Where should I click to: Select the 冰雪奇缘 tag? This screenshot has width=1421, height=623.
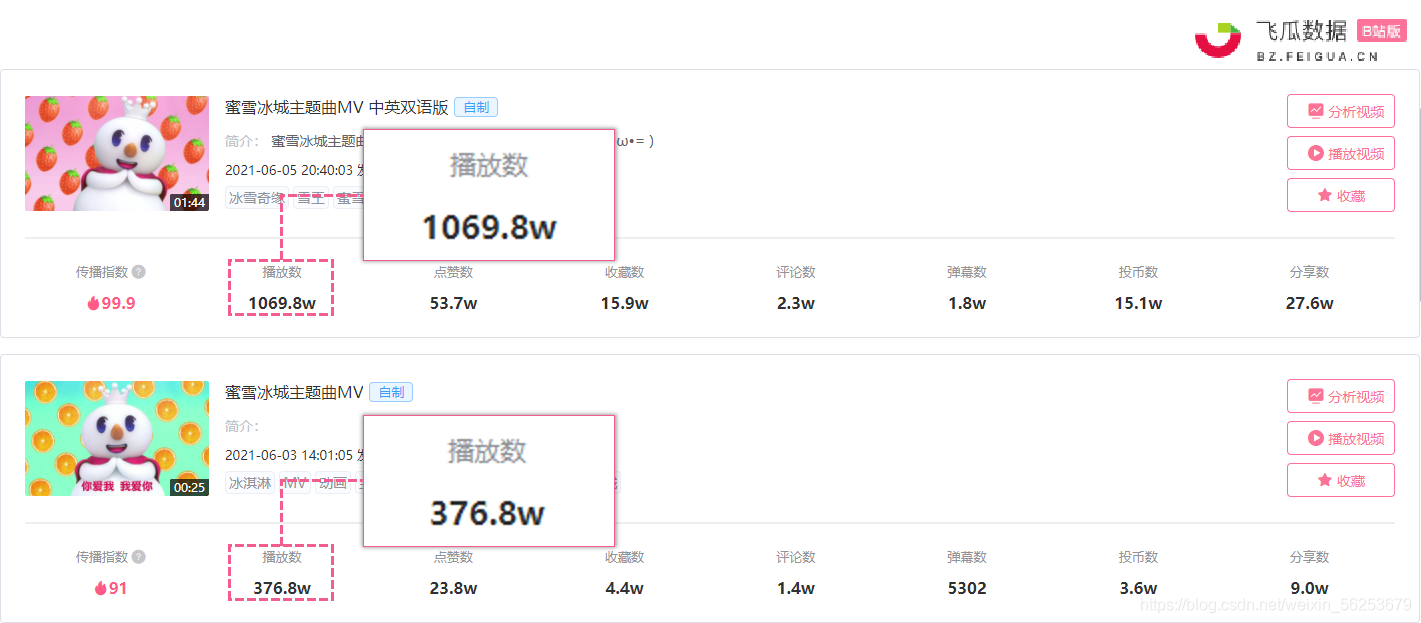pos(255,198)
